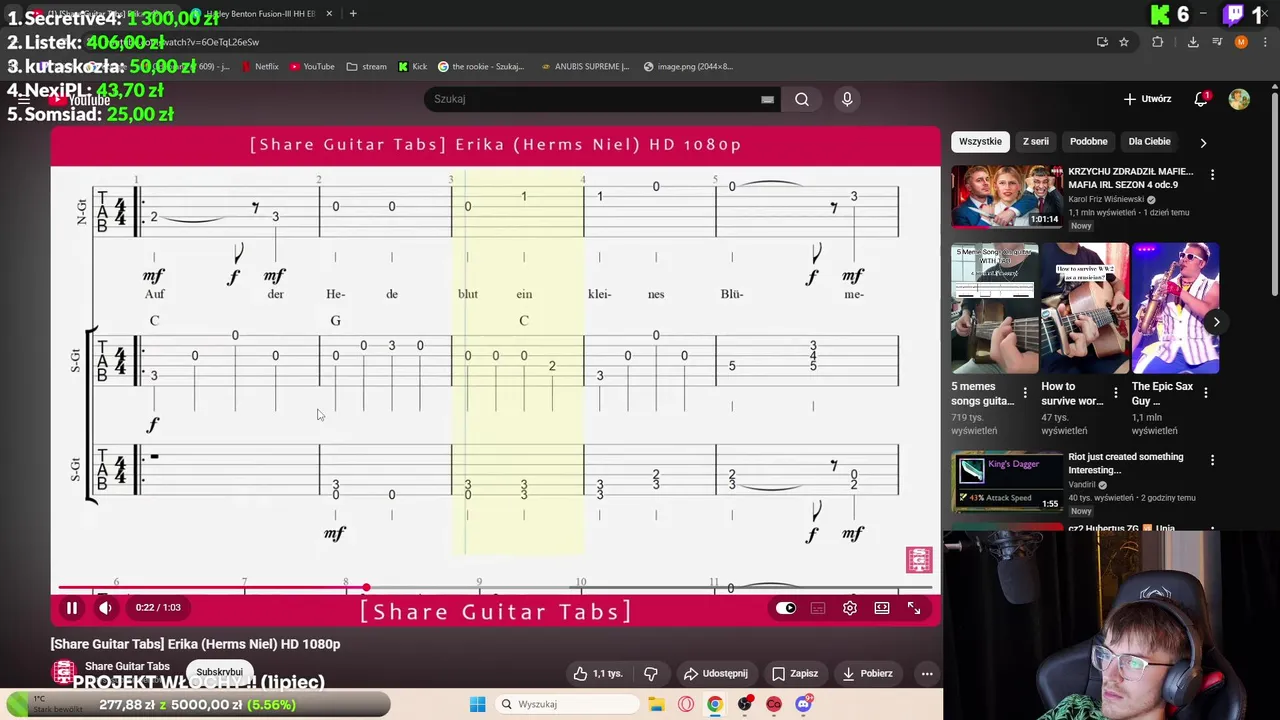Viewport: 1280px width, 720px height.
Task: Open the Share Guitar Tabs channel name link
Action: 127,666
